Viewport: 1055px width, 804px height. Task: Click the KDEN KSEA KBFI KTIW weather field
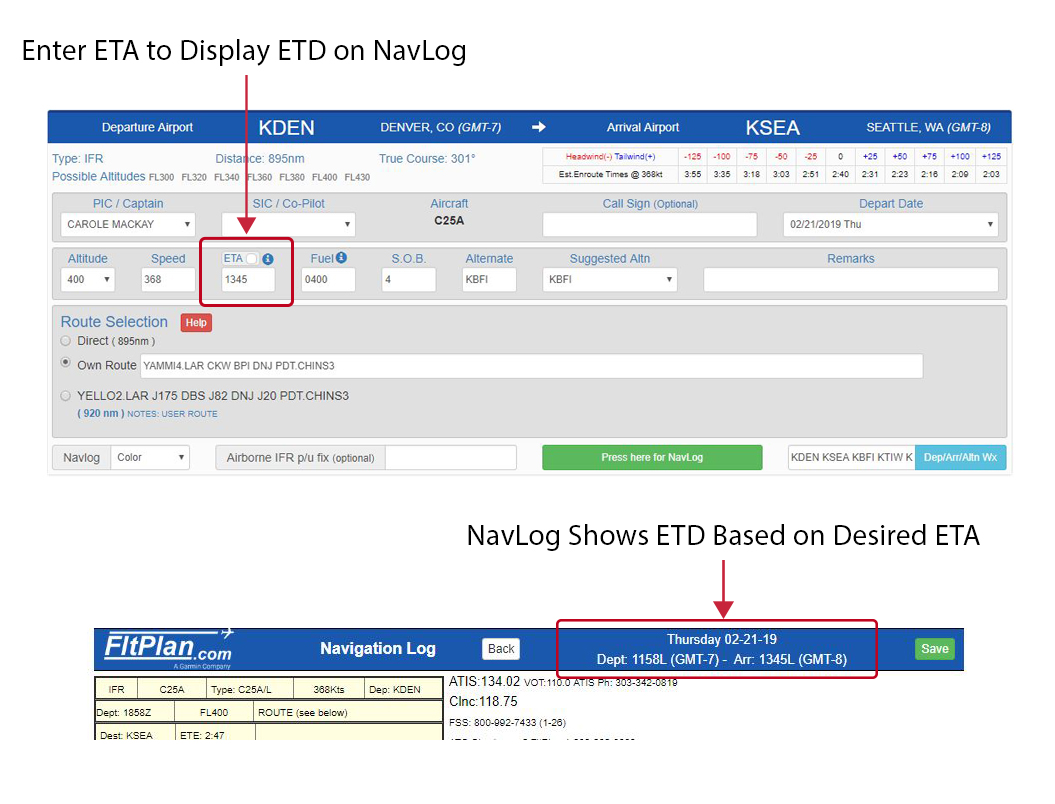pos(851,458)
